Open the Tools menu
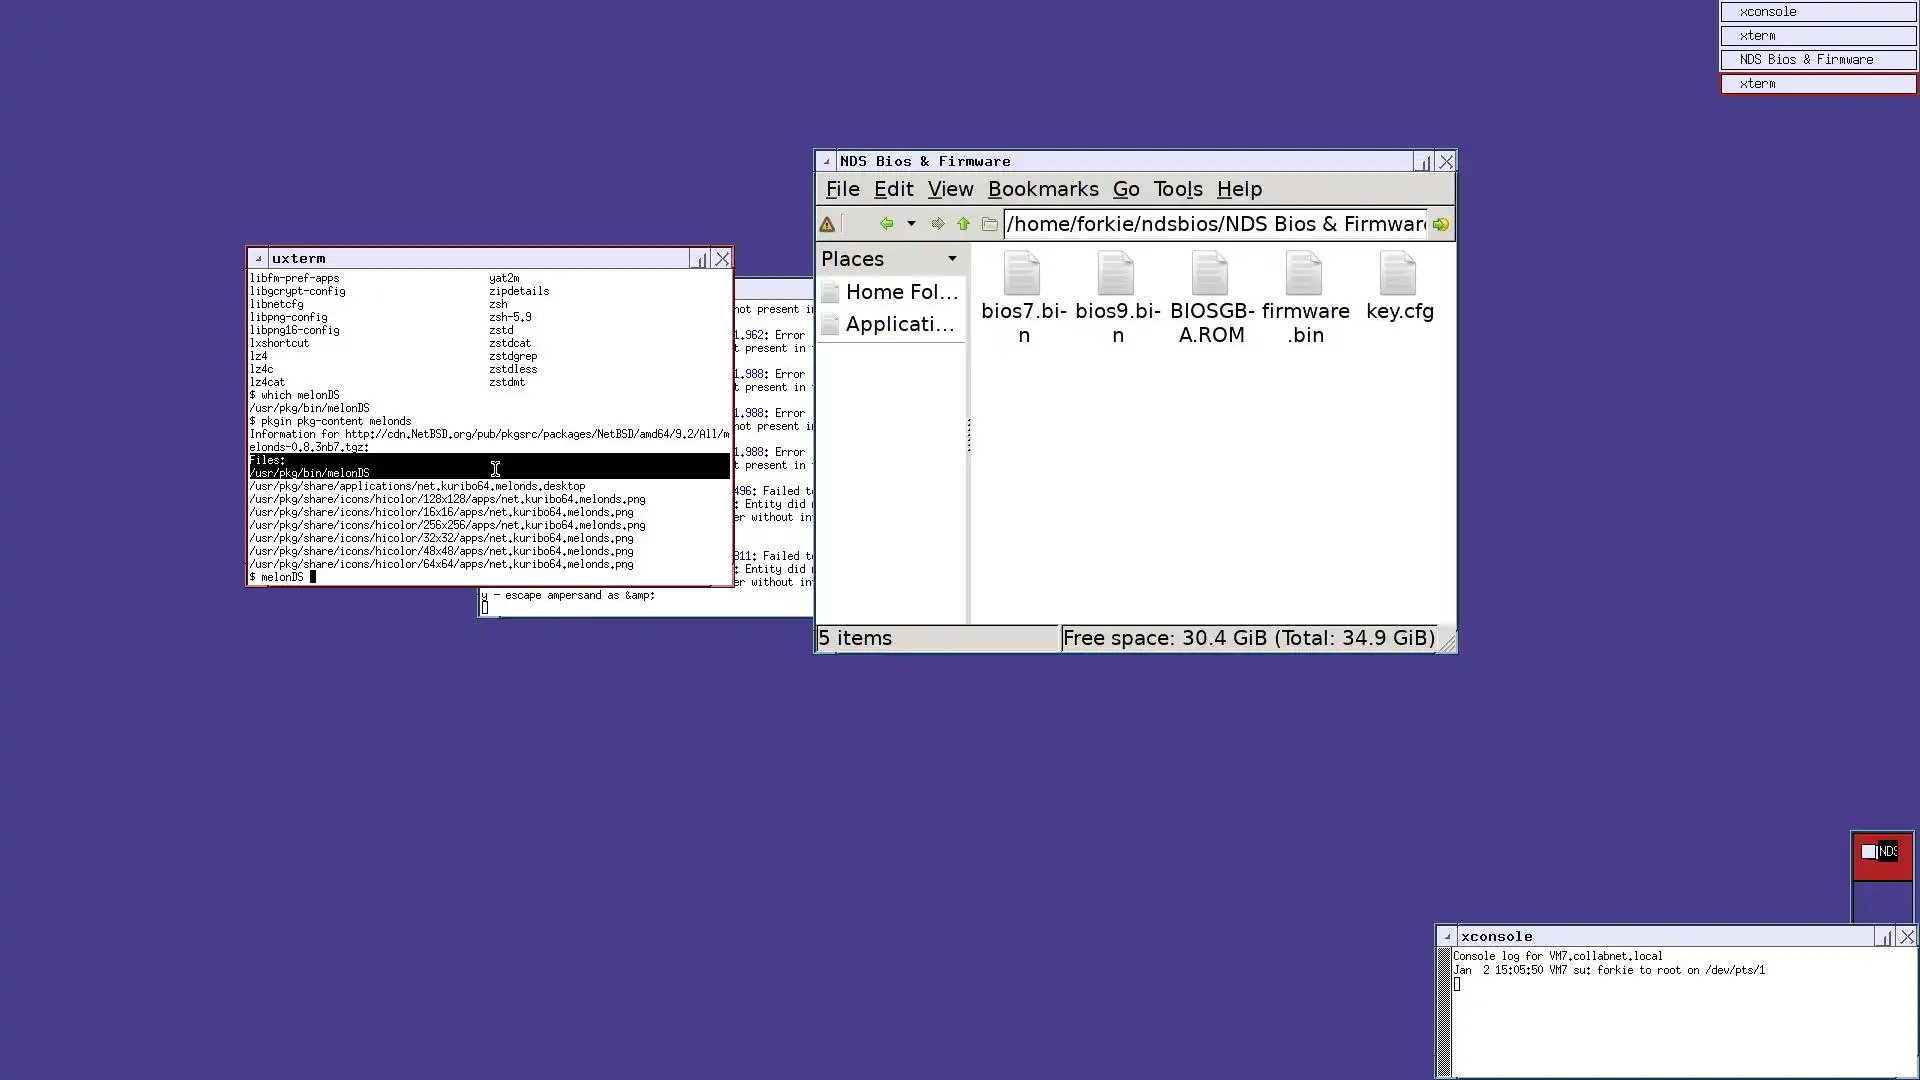Image resolution: width=1920 pixels, height=1080 pixels. pyautogui.click(x=1177, y=189)
